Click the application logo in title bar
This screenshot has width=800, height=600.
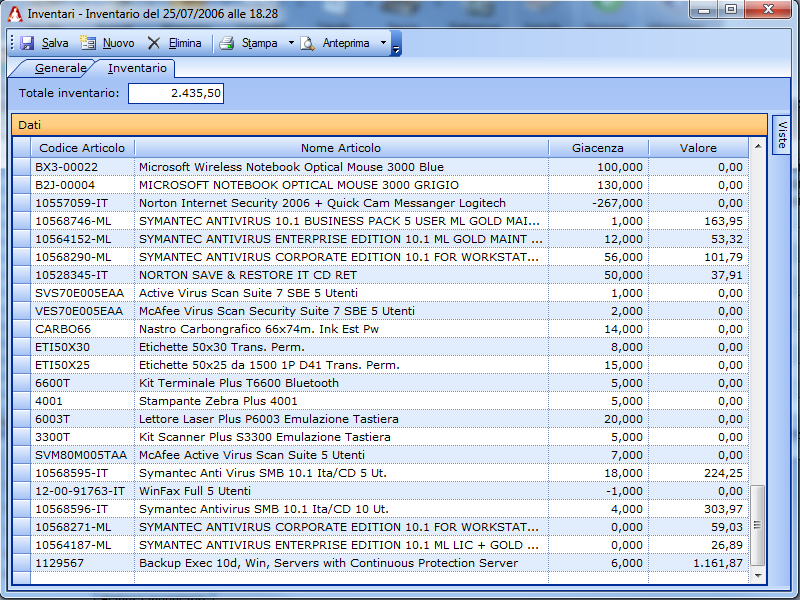point(15,14)
